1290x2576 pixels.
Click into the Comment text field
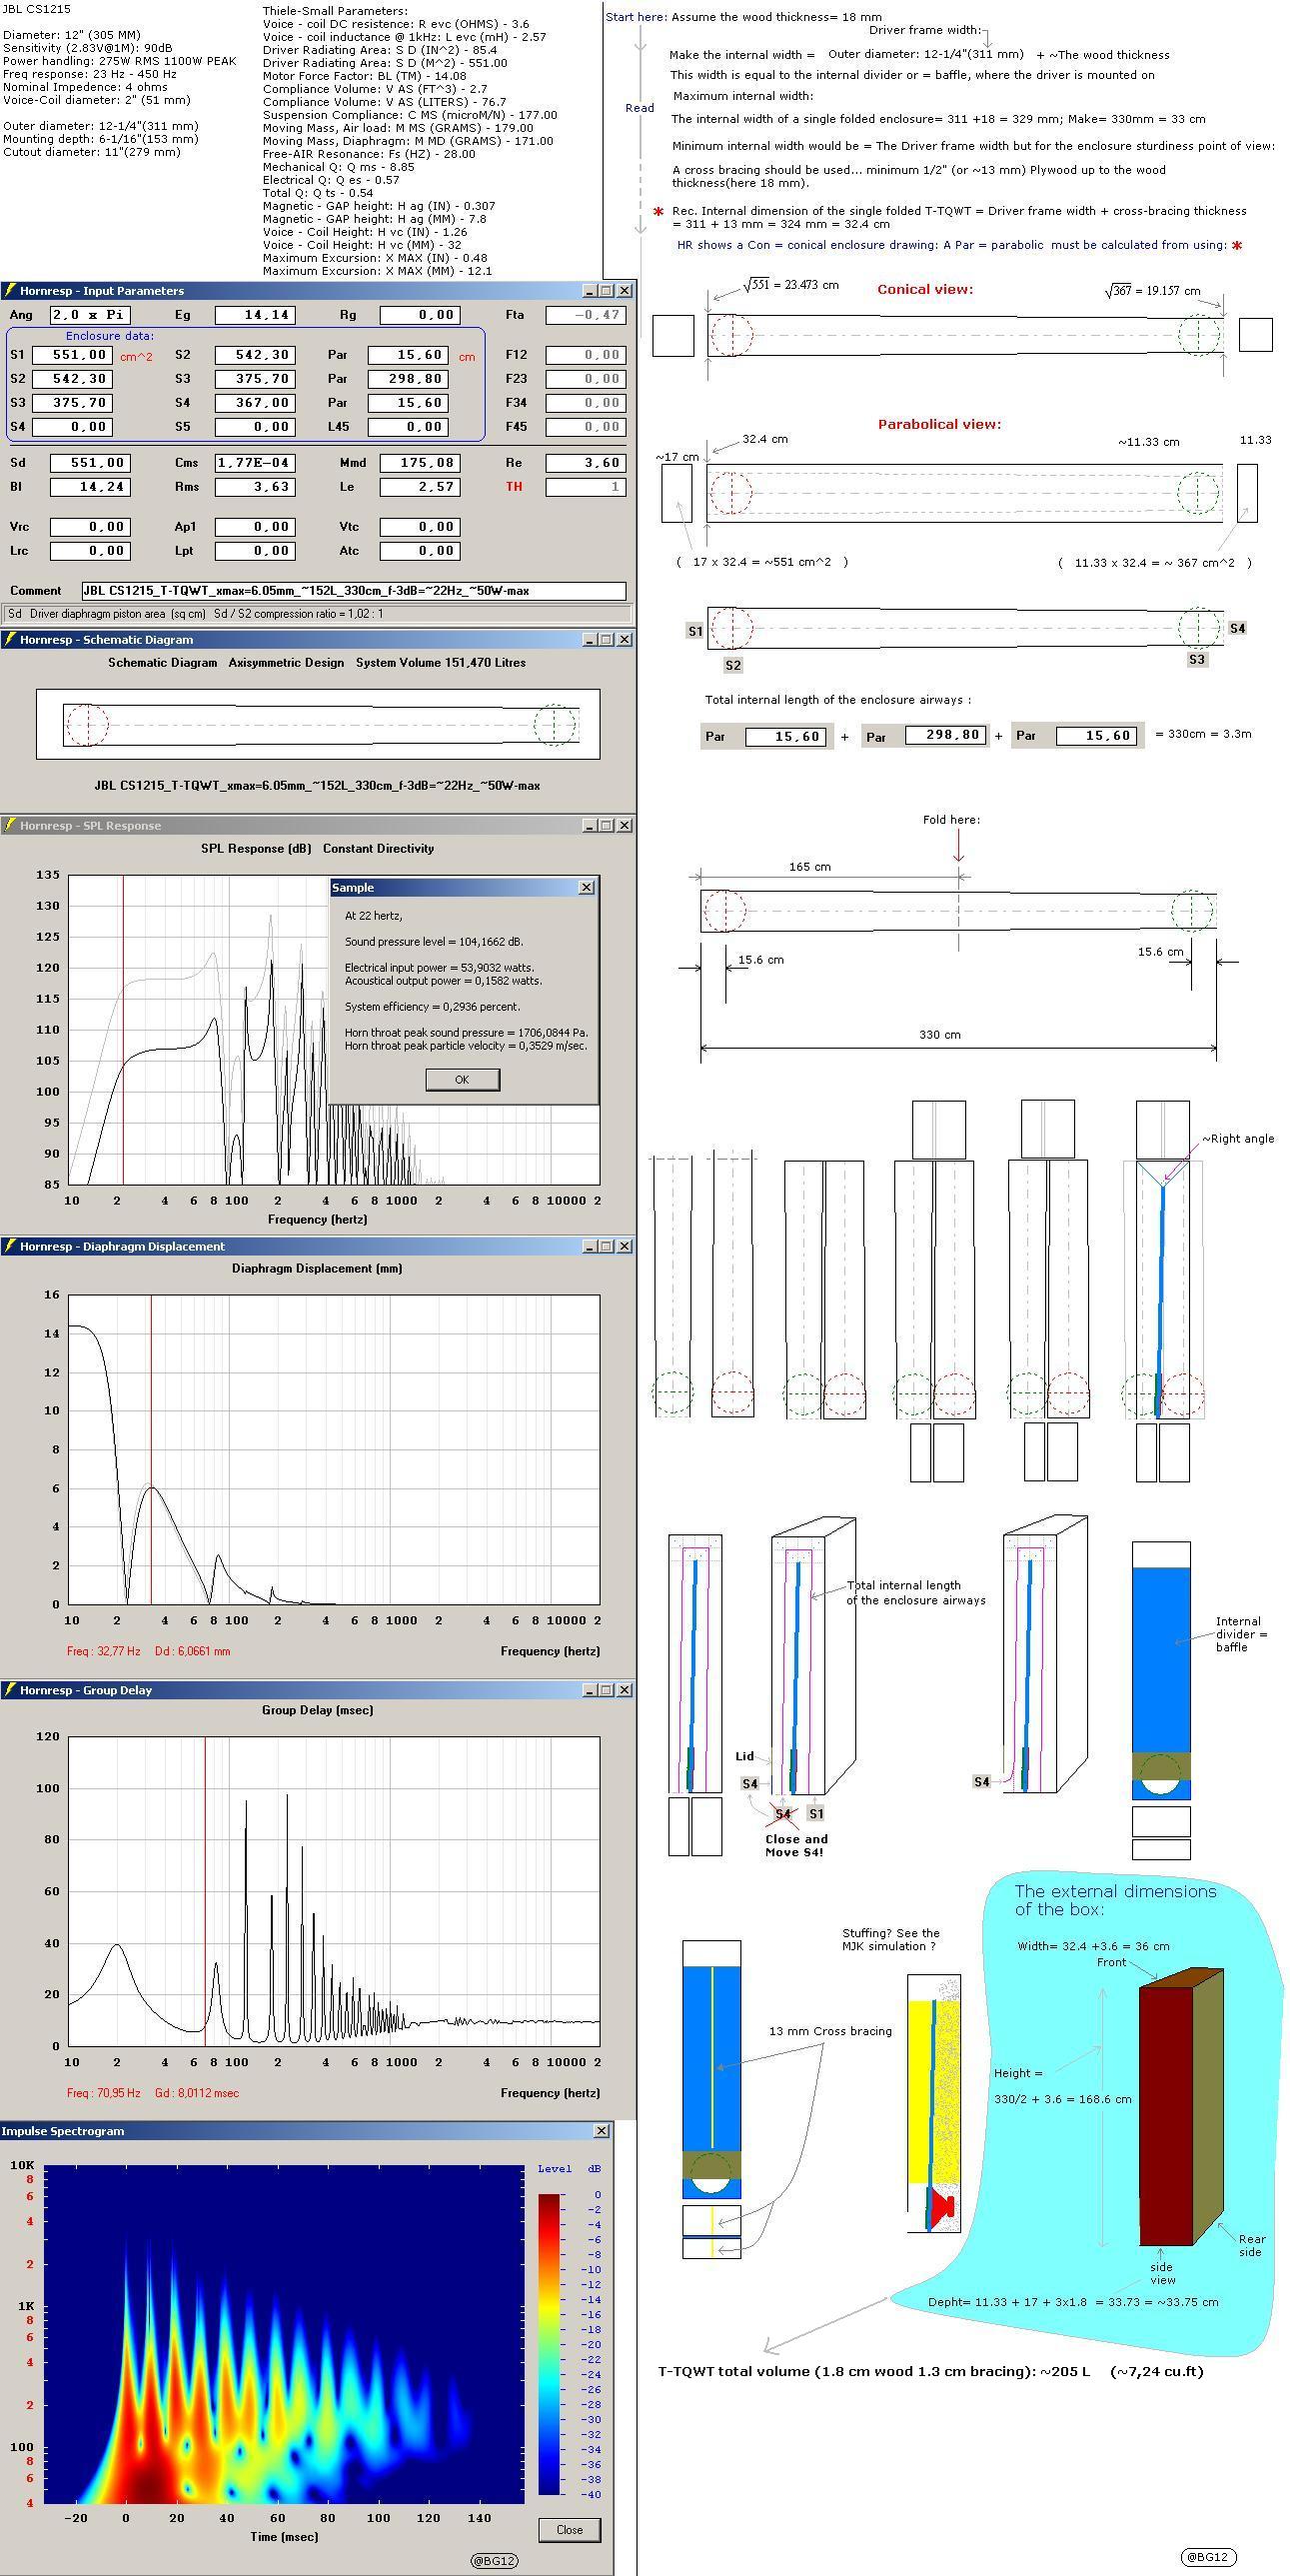coord(353,591)
